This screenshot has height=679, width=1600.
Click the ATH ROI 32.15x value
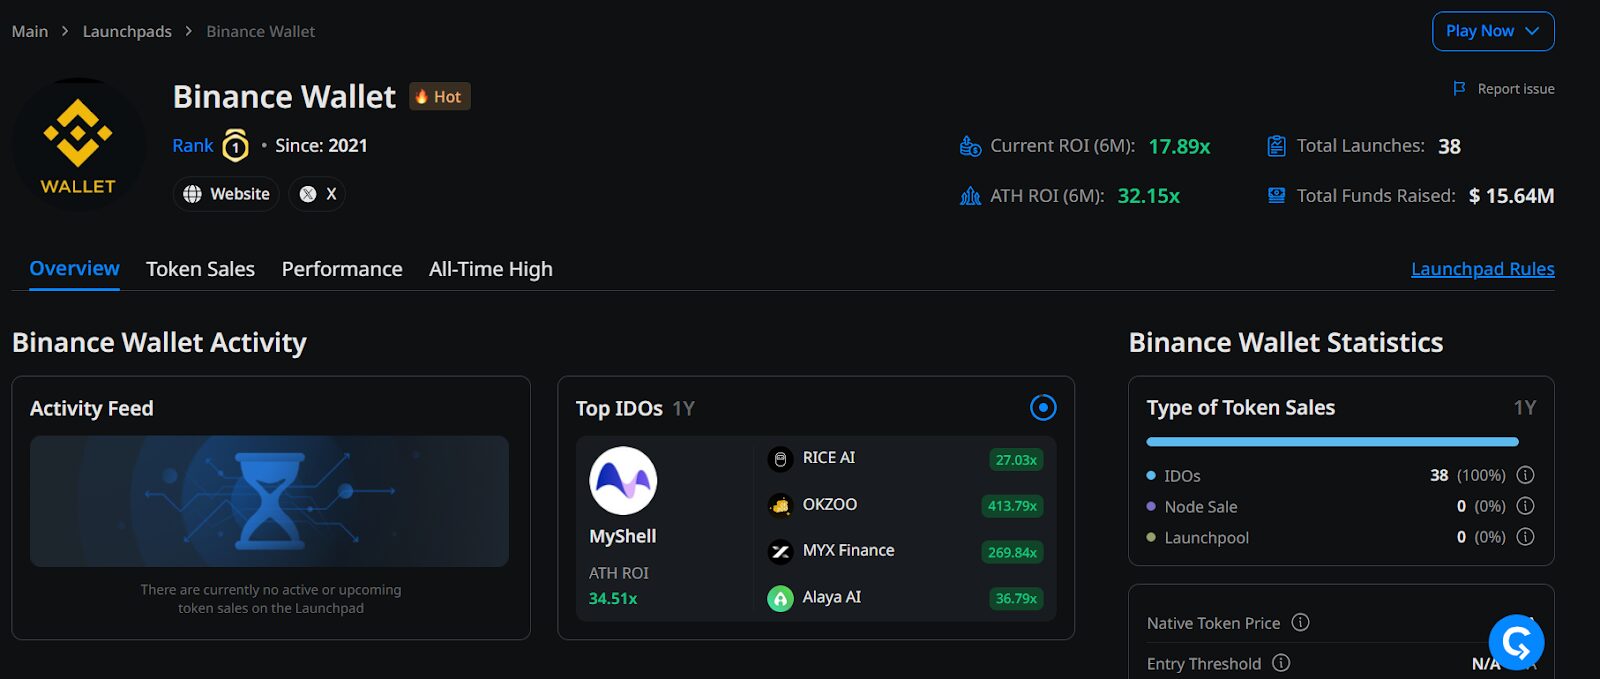[1148, 196]
